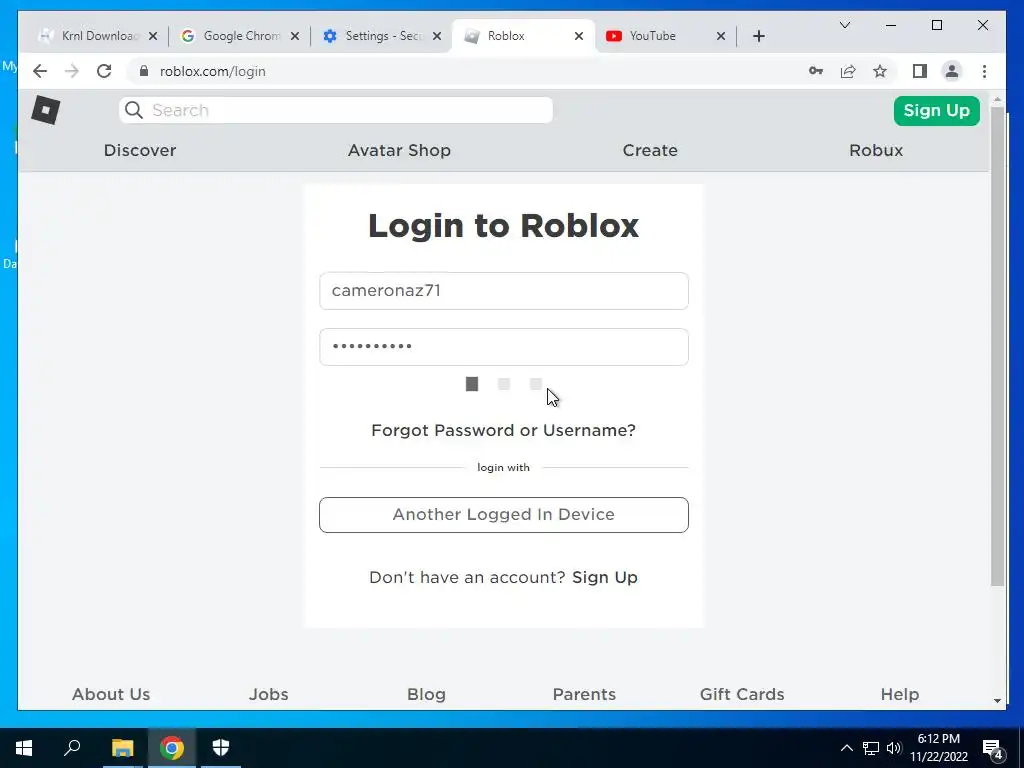
Task: Open the Blog footer link
Action: pos(426,694)
